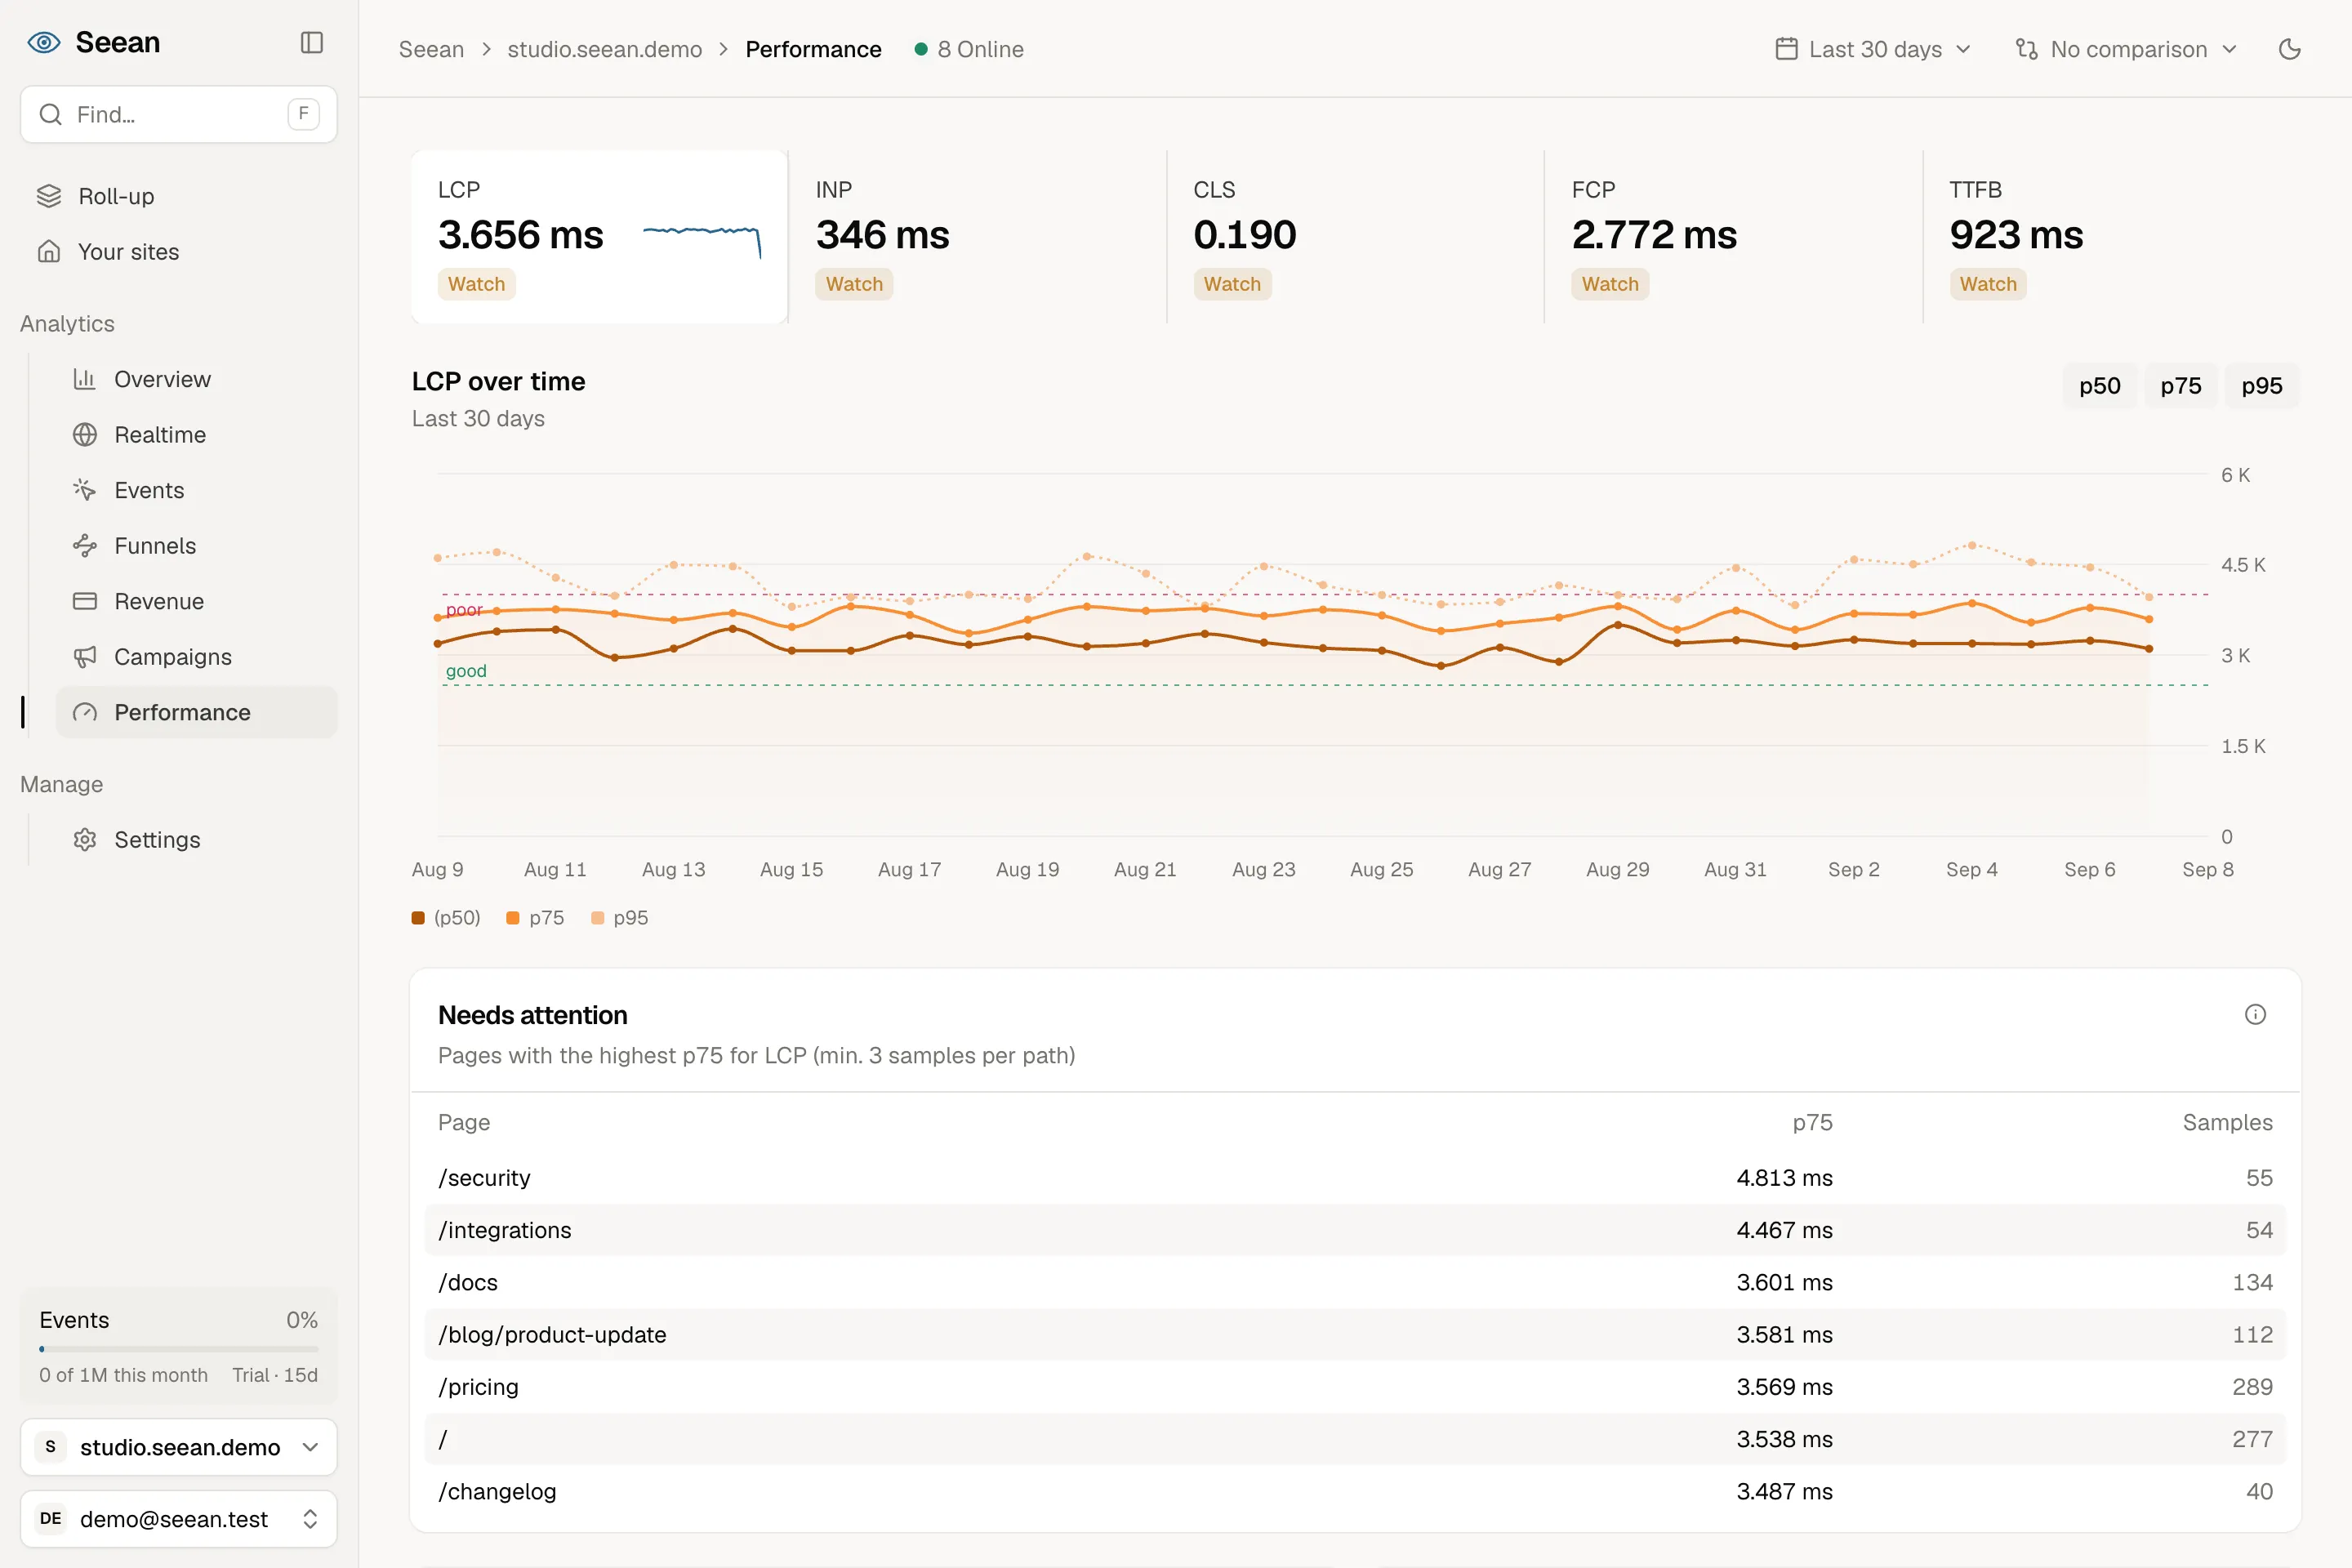The image size is (2352, 1568).
Task: Select the FCP metric card
Action: pos(1733,237)
